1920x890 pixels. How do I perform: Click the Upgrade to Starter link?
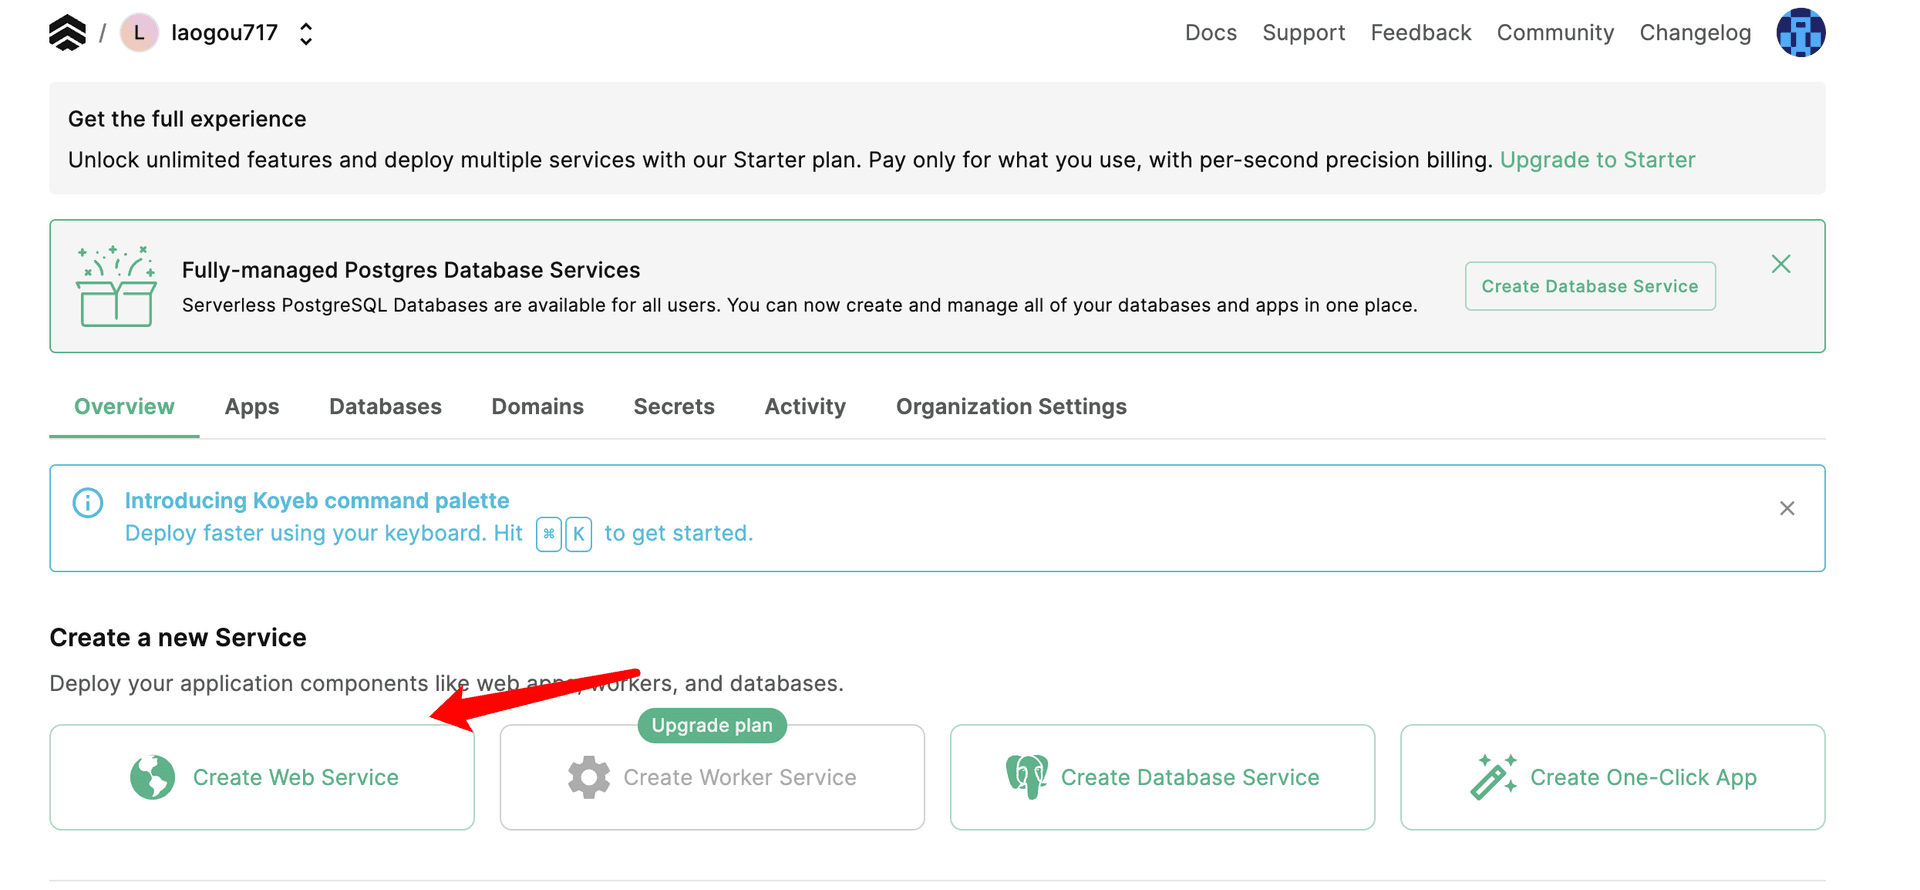[x=1597, y=160]
